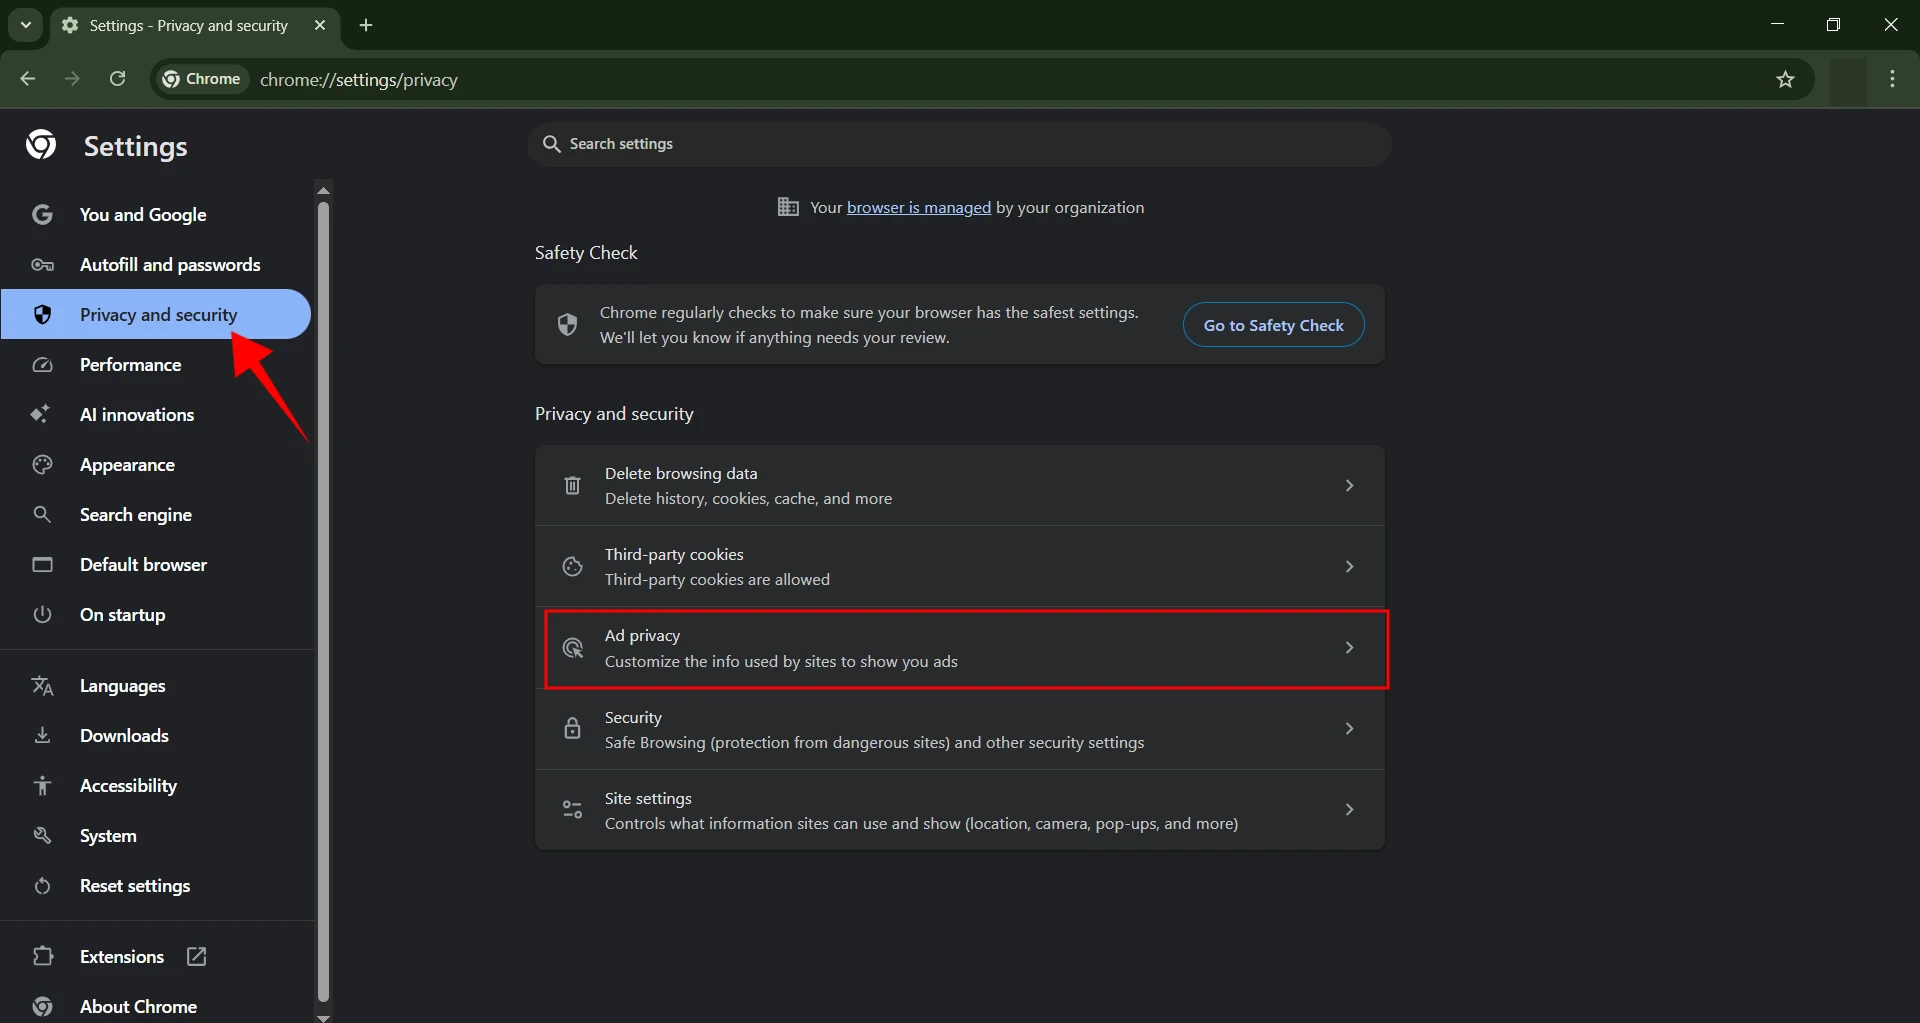Click the magnifier icon for Search engine
Screen dimensions: 1920x1023
coord(42,514)
